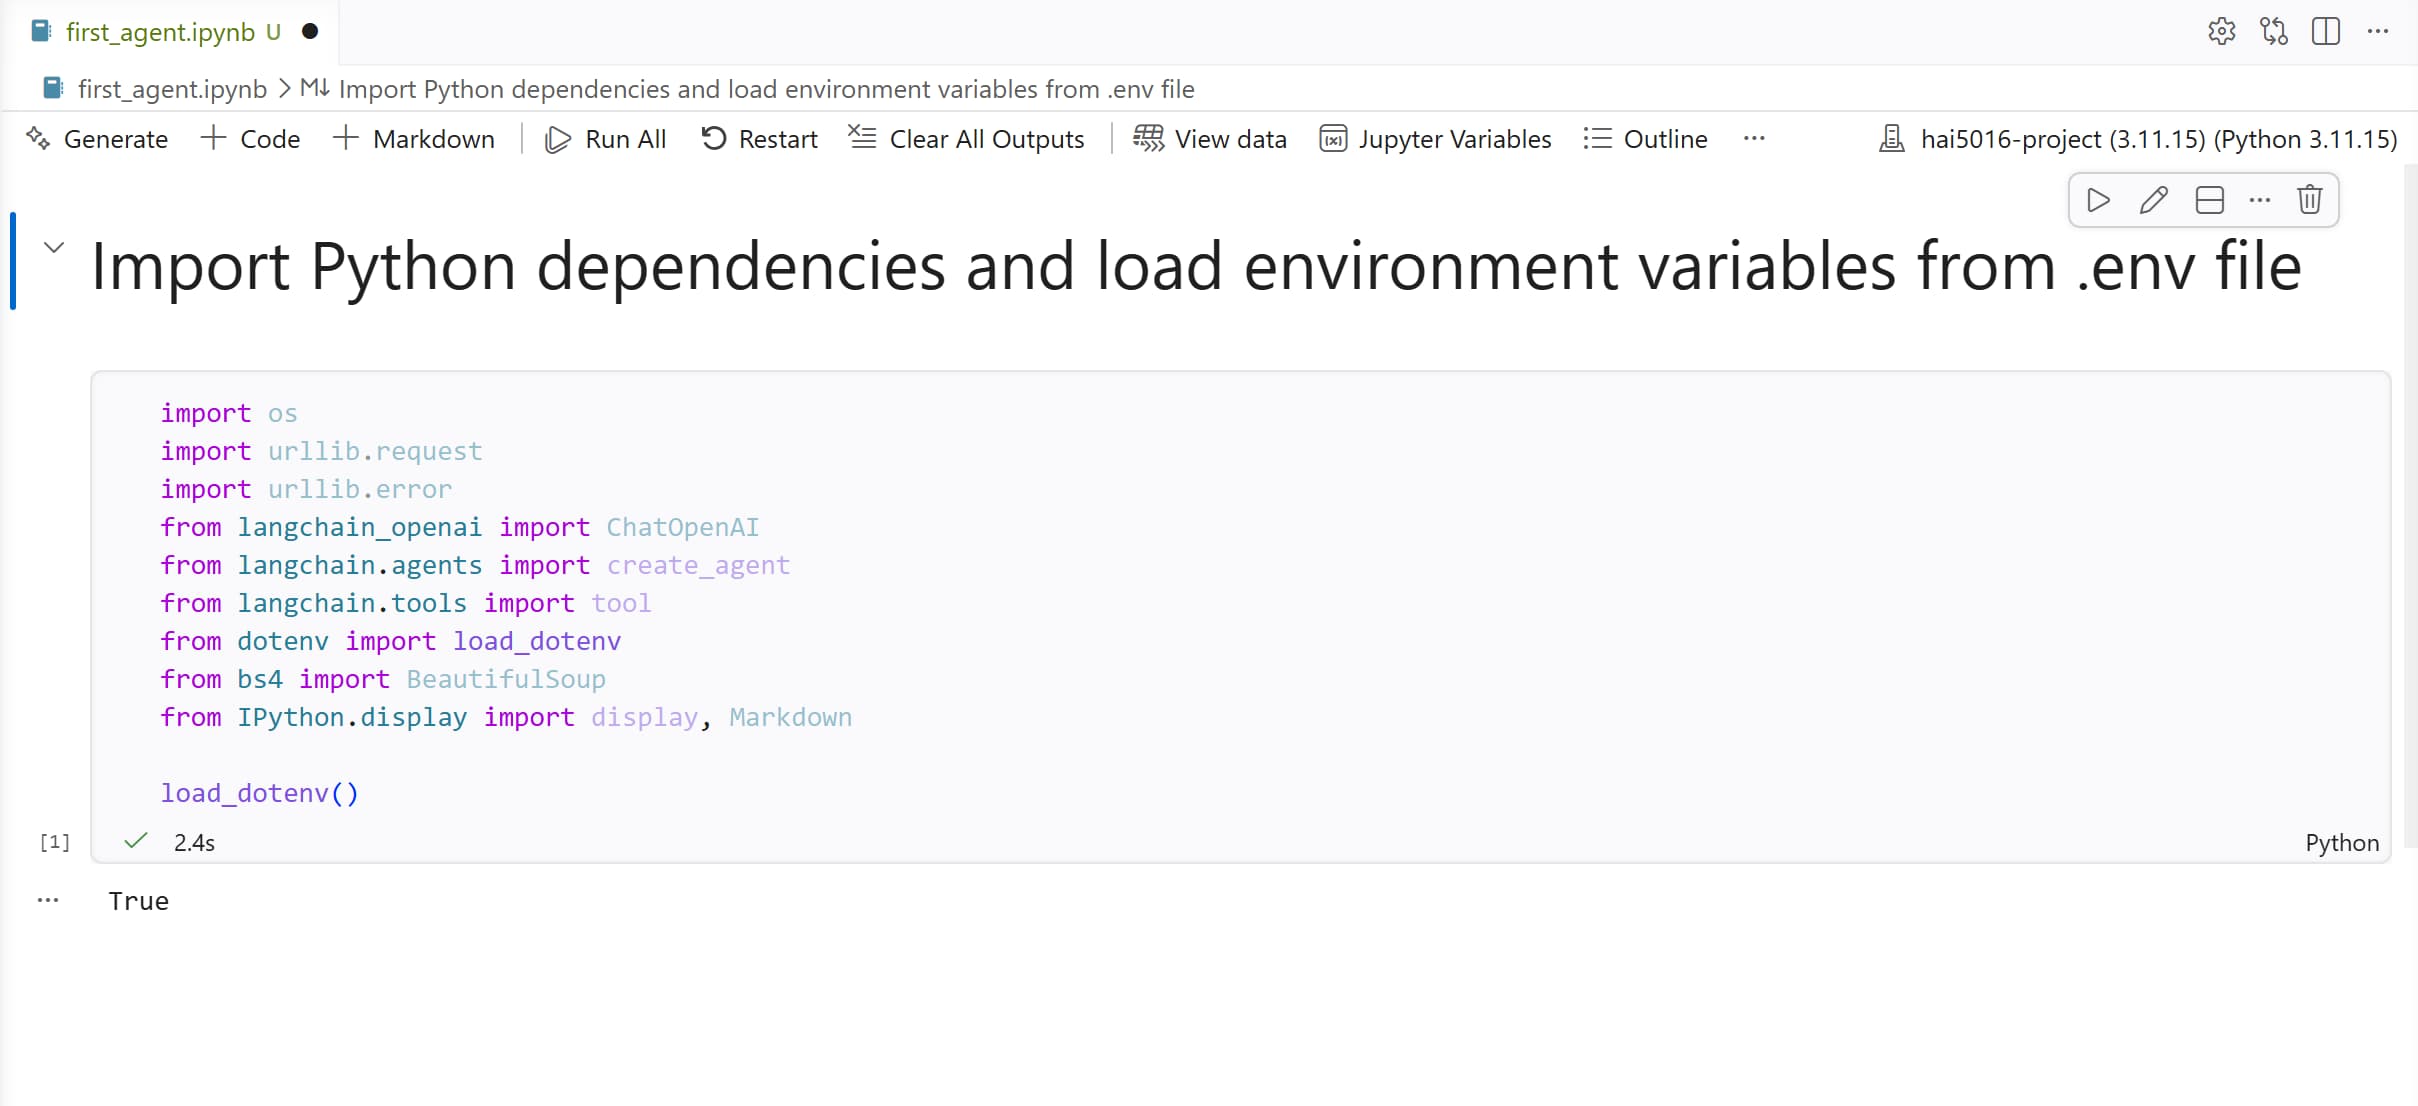Collapse the markdown heading section chevron
Image resolution: width=2418 pixels, height=1106 pixels.
pos(54,247)
